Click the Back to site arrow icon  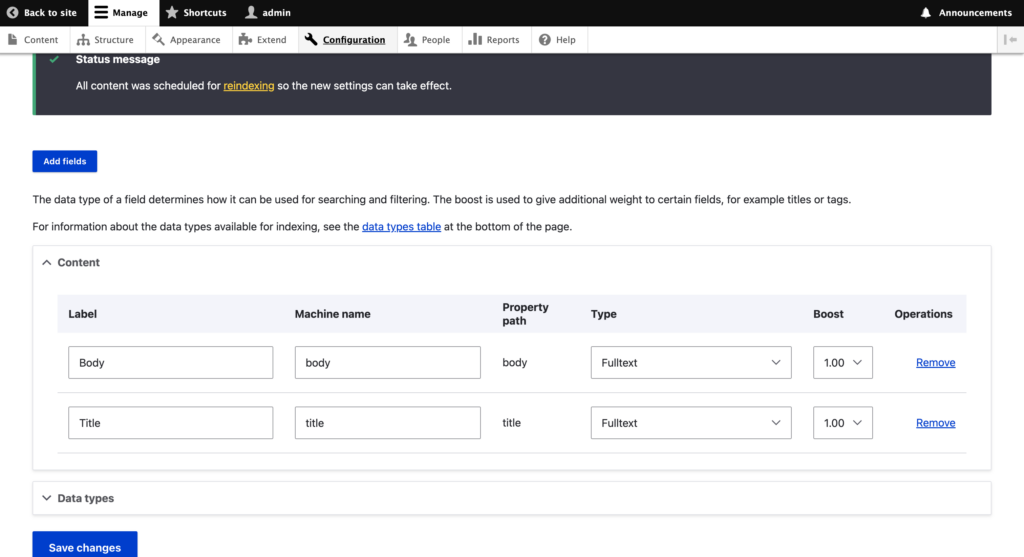point(13,13)
